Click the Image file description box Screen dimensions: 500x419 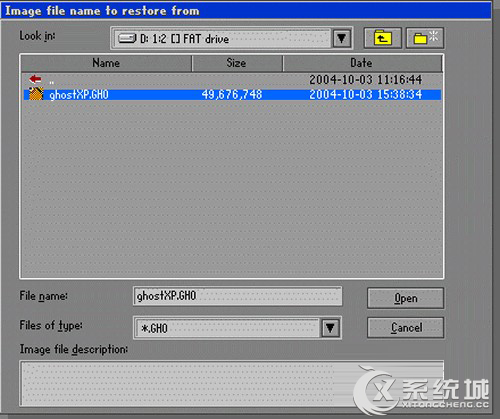pyautogui.click(x=231, y=383)
